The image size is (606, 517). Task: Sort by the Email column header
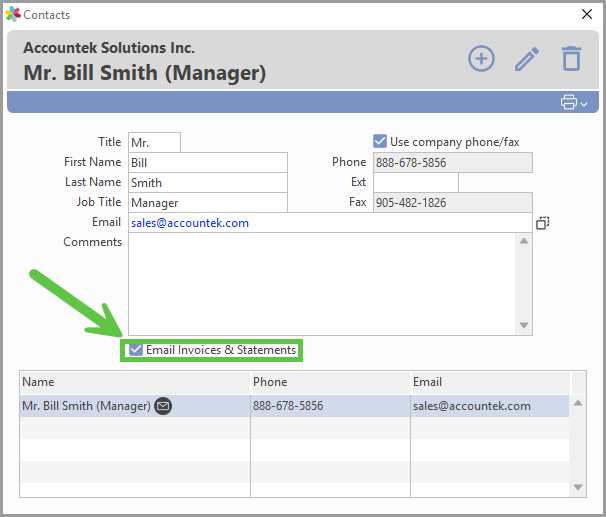point(490,382)
